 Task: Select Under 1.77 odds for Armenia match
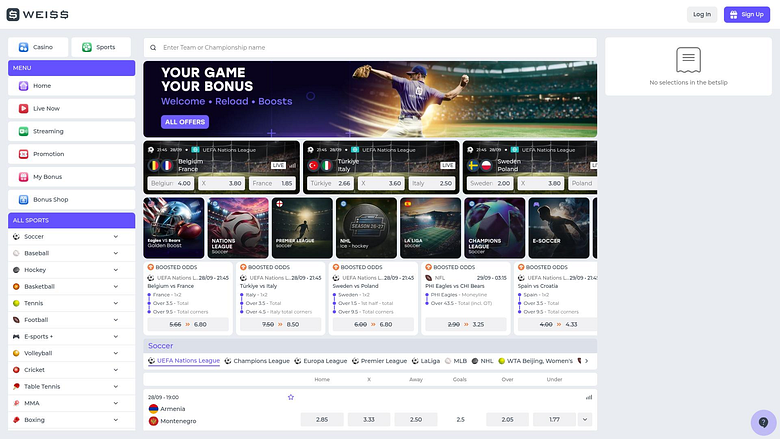[x=554, y=420]
